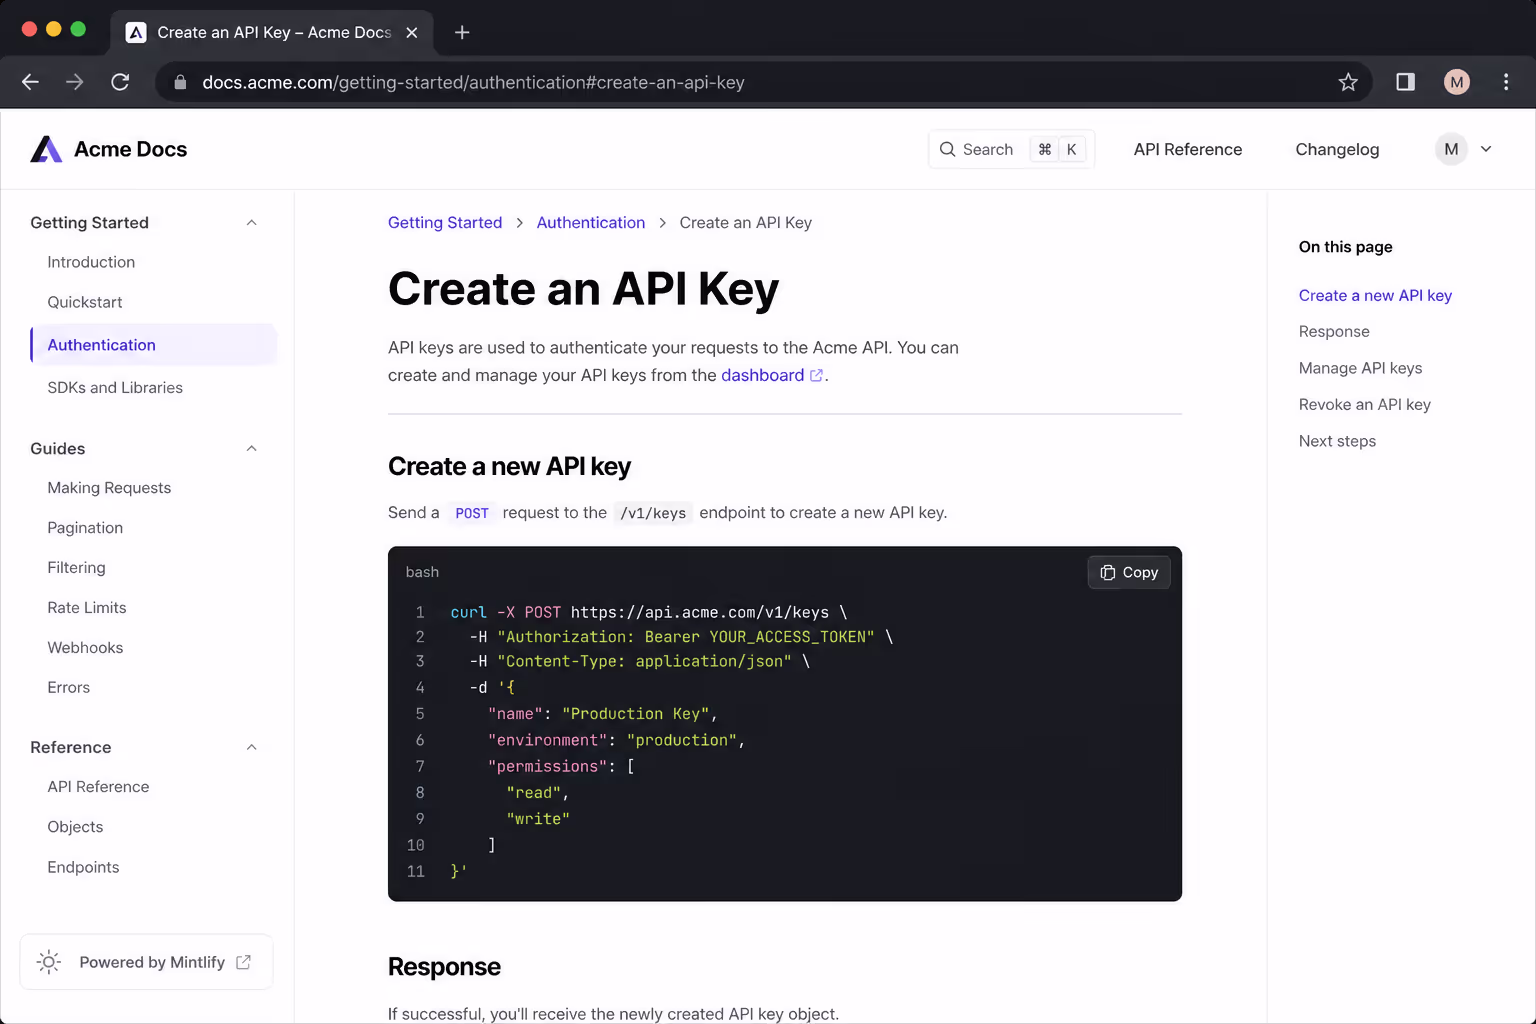1536x1024 pixels.
Task: Copy the bash code snippet
Action: click(1129, 572)
